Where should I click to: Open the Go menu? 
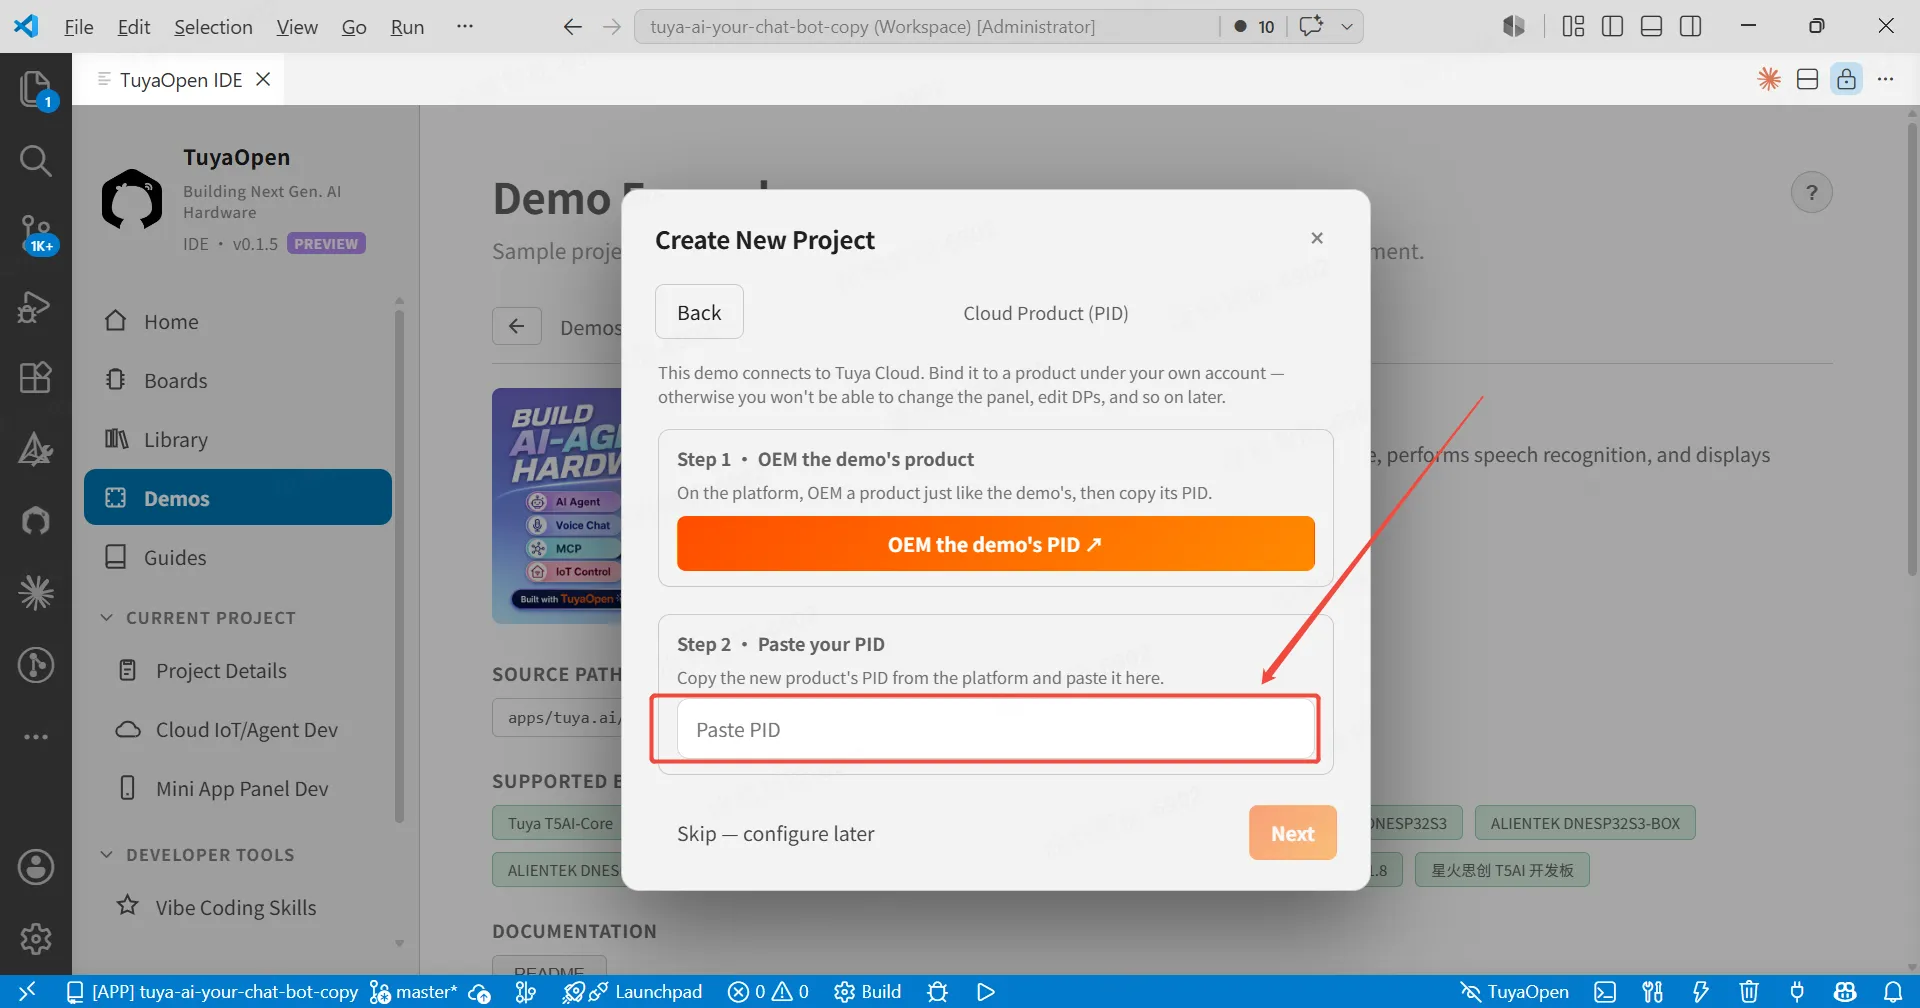pos(354,27)
